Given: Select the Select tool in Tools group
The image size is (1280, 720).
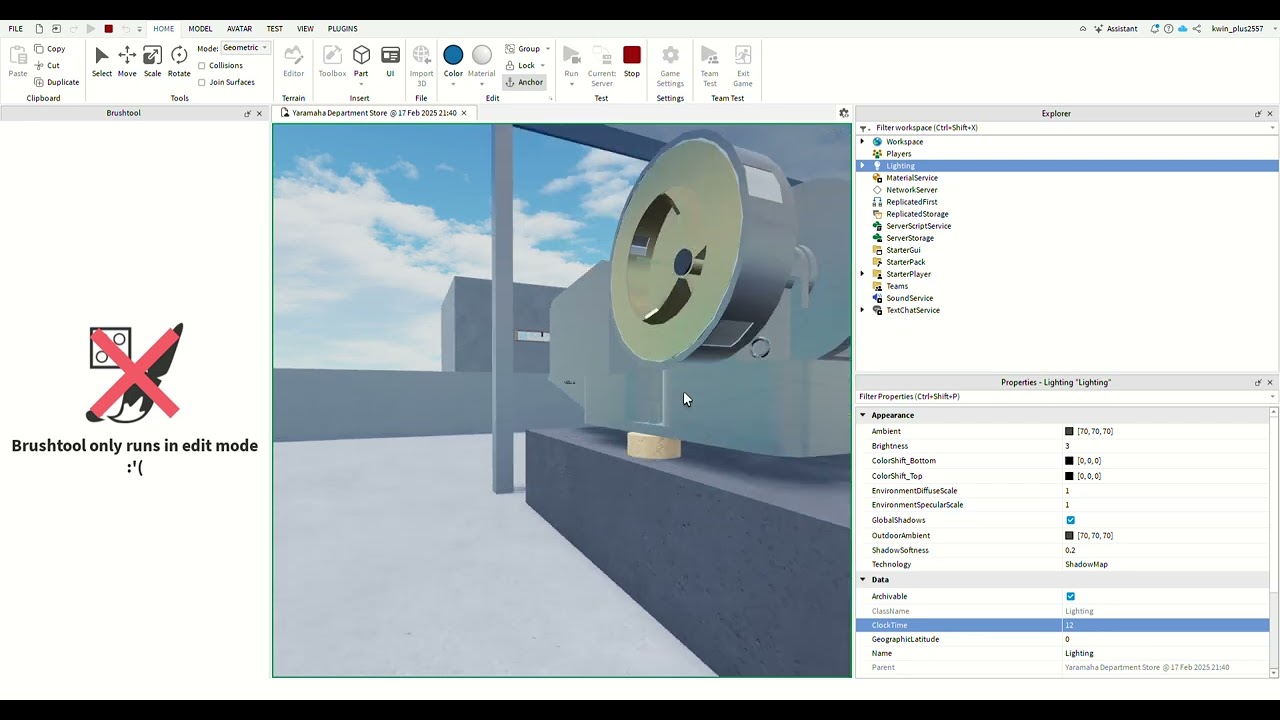Looking at the screenshot, I should tap(102, 62).
